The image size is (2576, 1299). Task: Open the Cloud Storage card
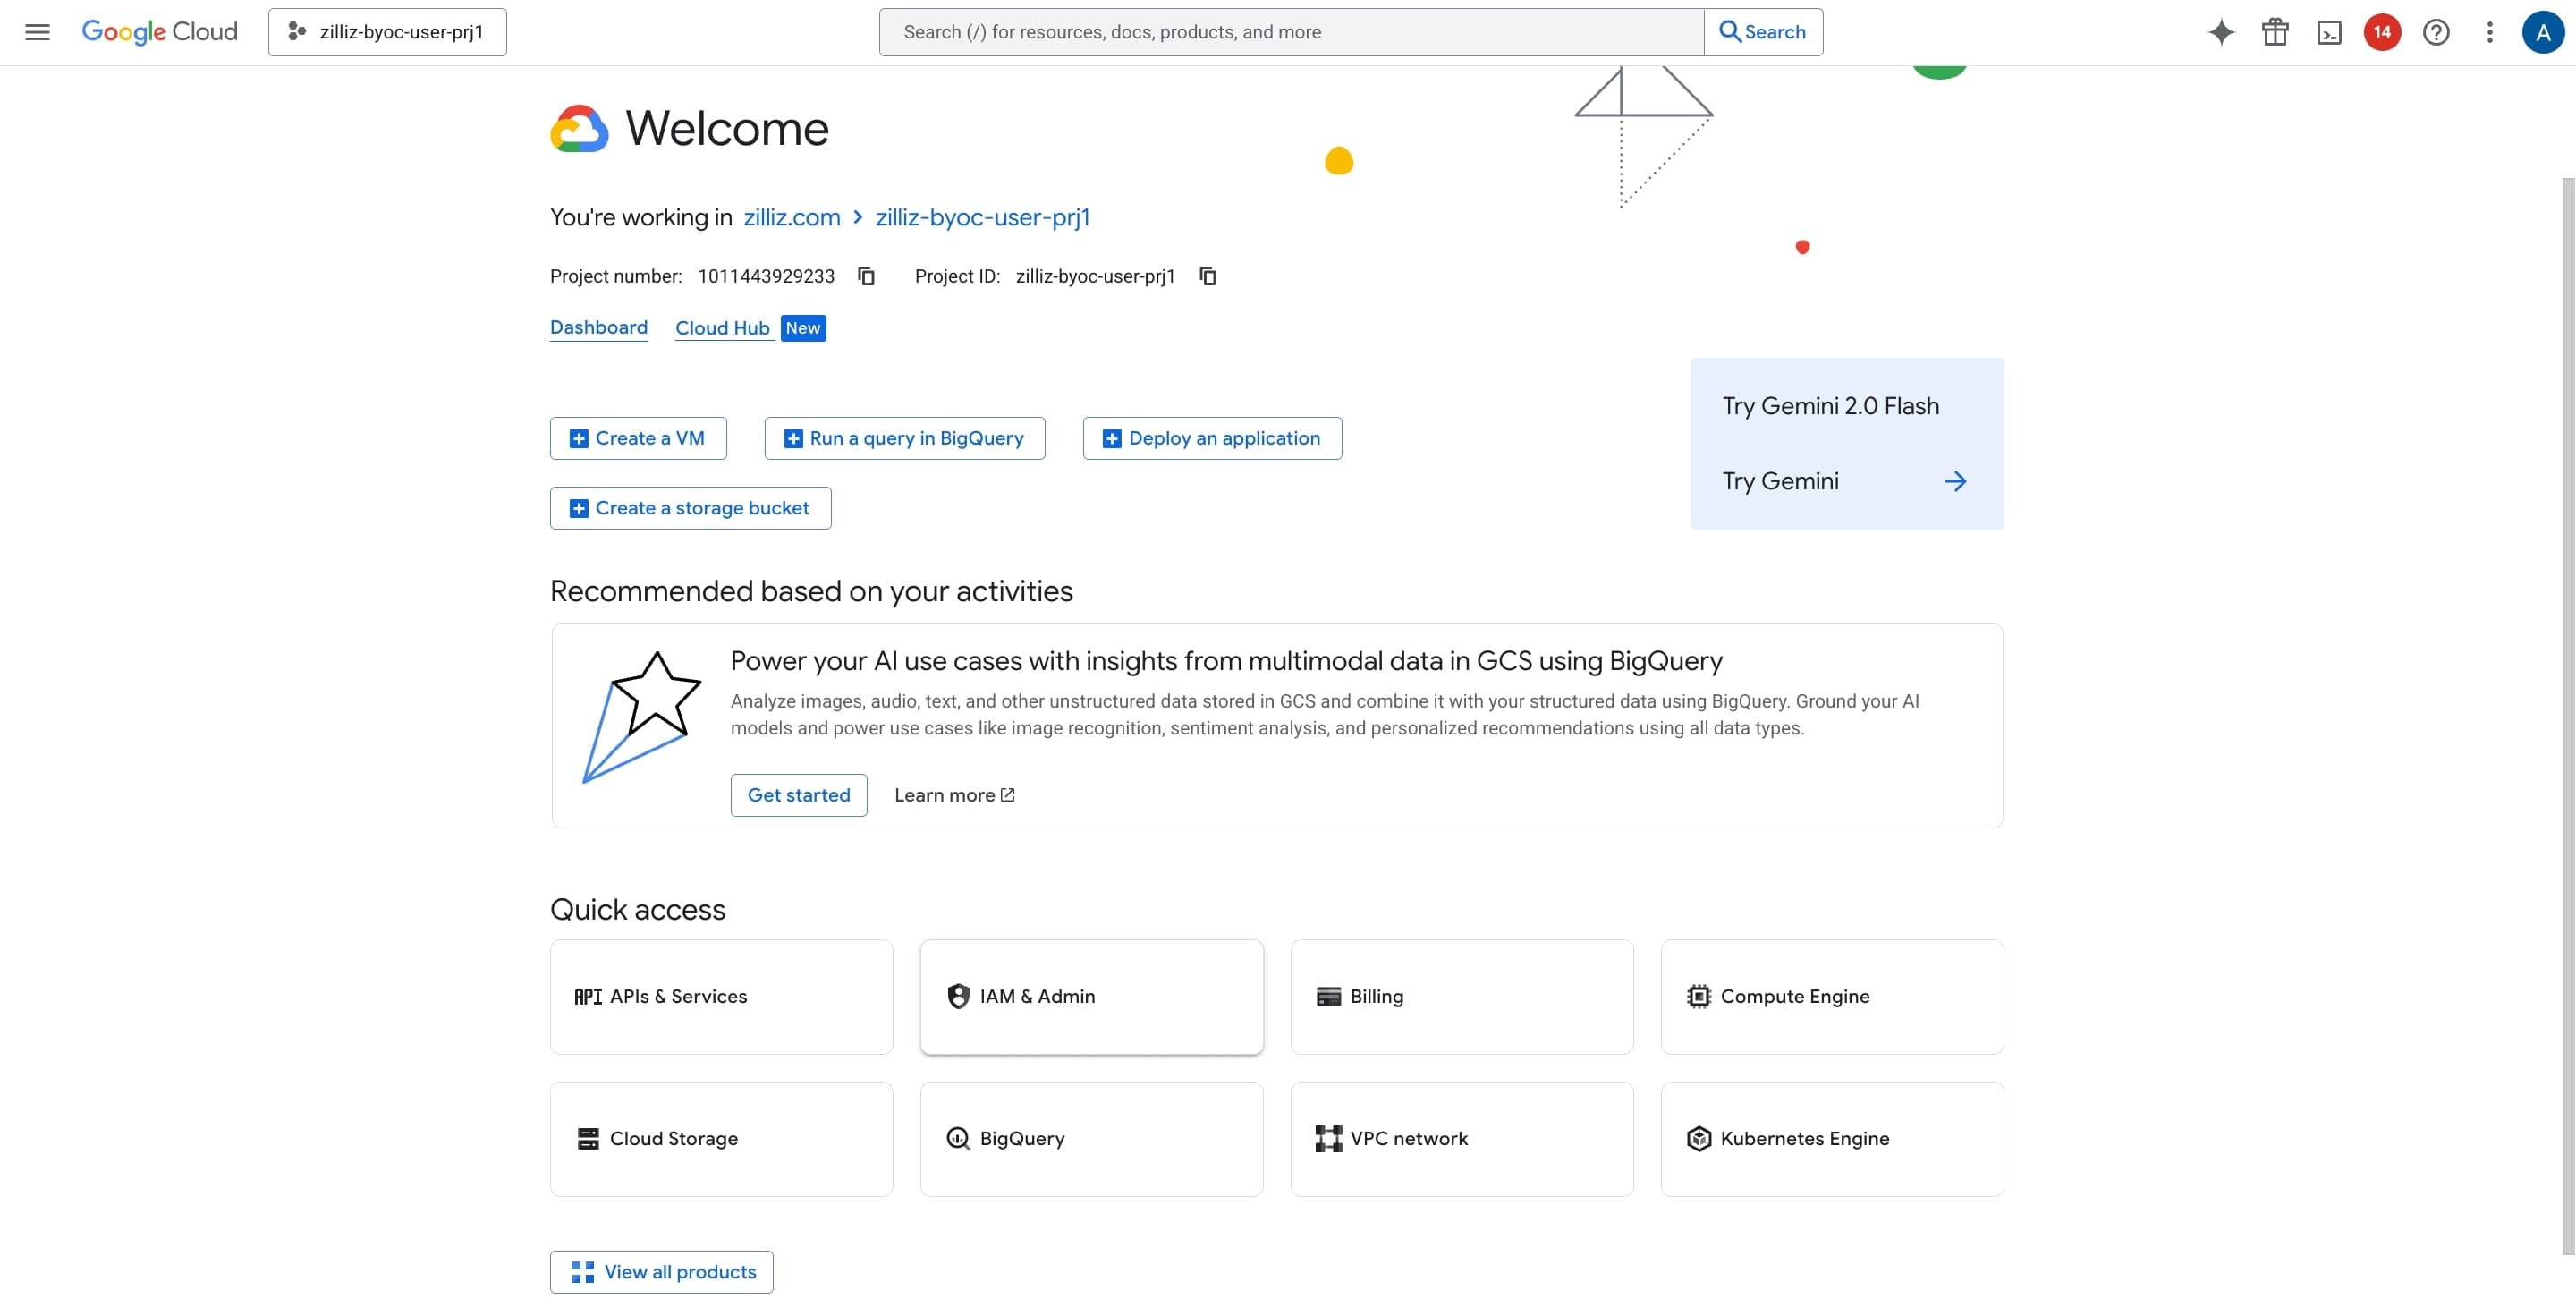coord(721,1139)
